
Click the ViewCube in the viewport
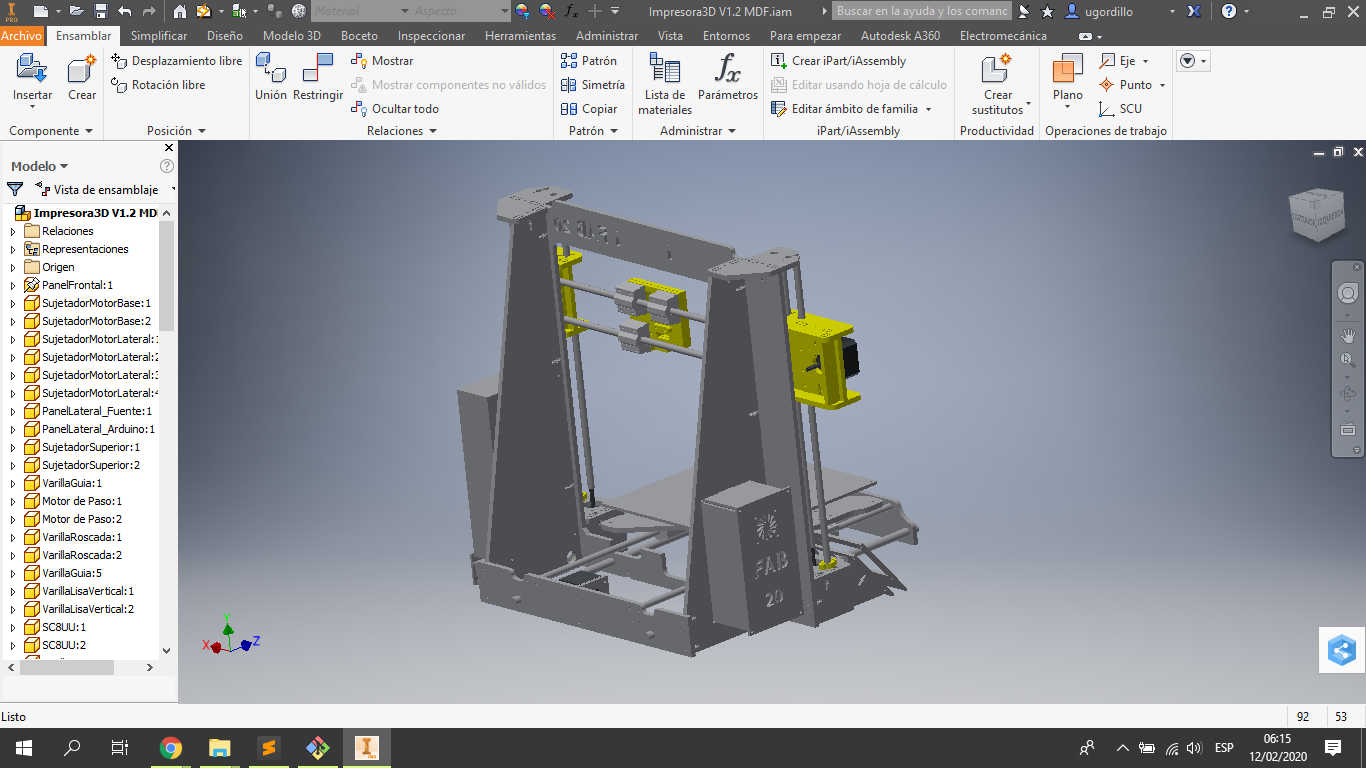(x=1317, y=214)
